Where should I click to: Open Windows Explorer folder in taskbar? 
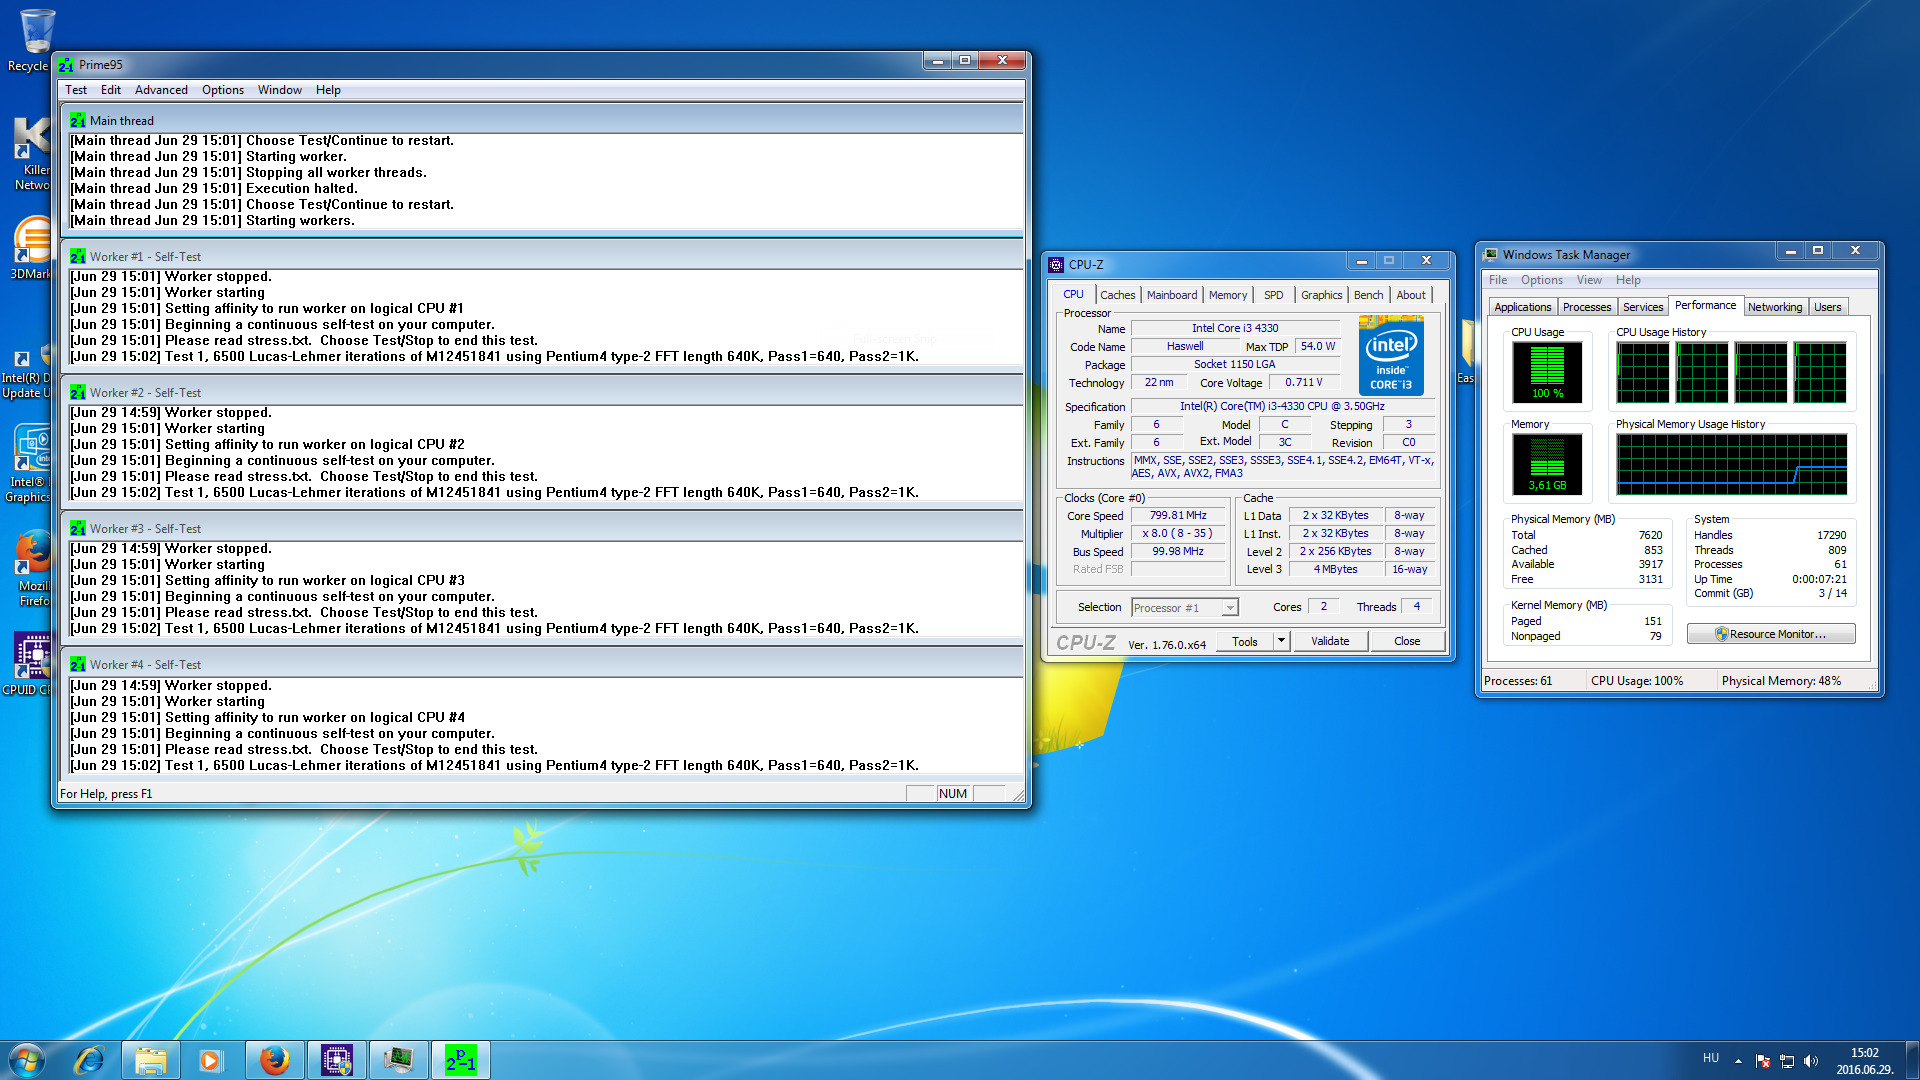(151, 1060)
